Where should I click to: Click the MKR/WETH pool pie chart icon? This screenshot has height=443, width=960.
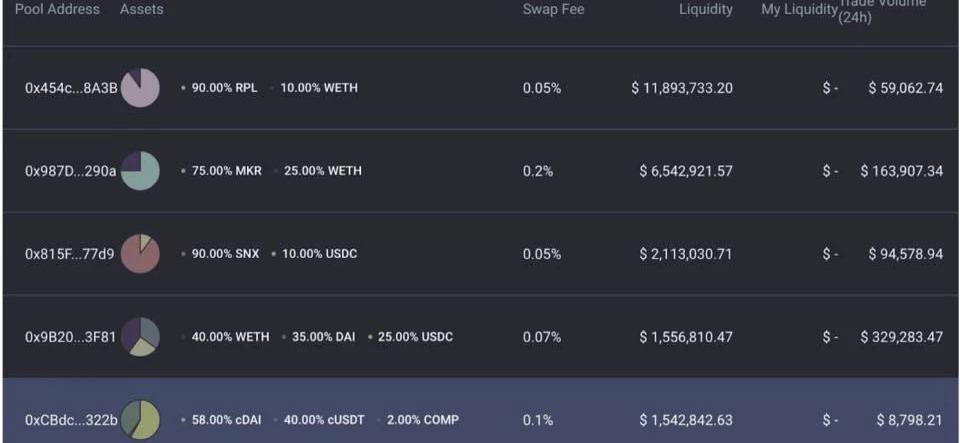(140, 171)
